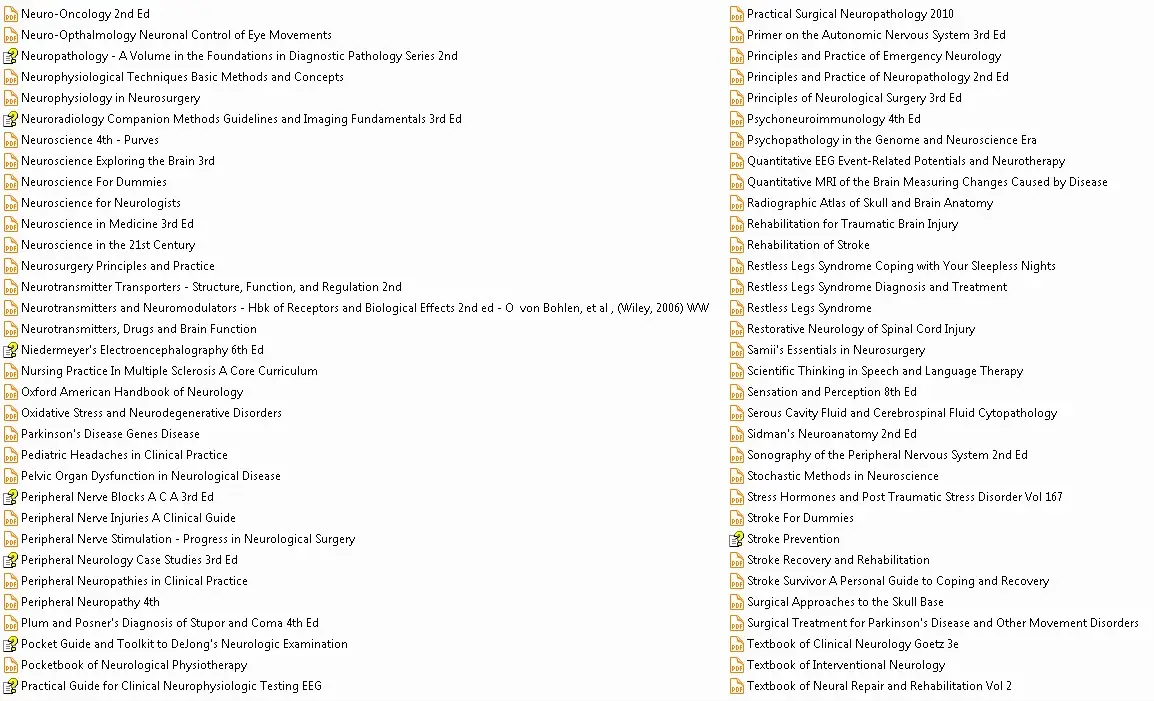1154x701 pixels.
Task: Select Restorative Neurology of Spinal Cord Injury
Action: [x=861, y=329]
